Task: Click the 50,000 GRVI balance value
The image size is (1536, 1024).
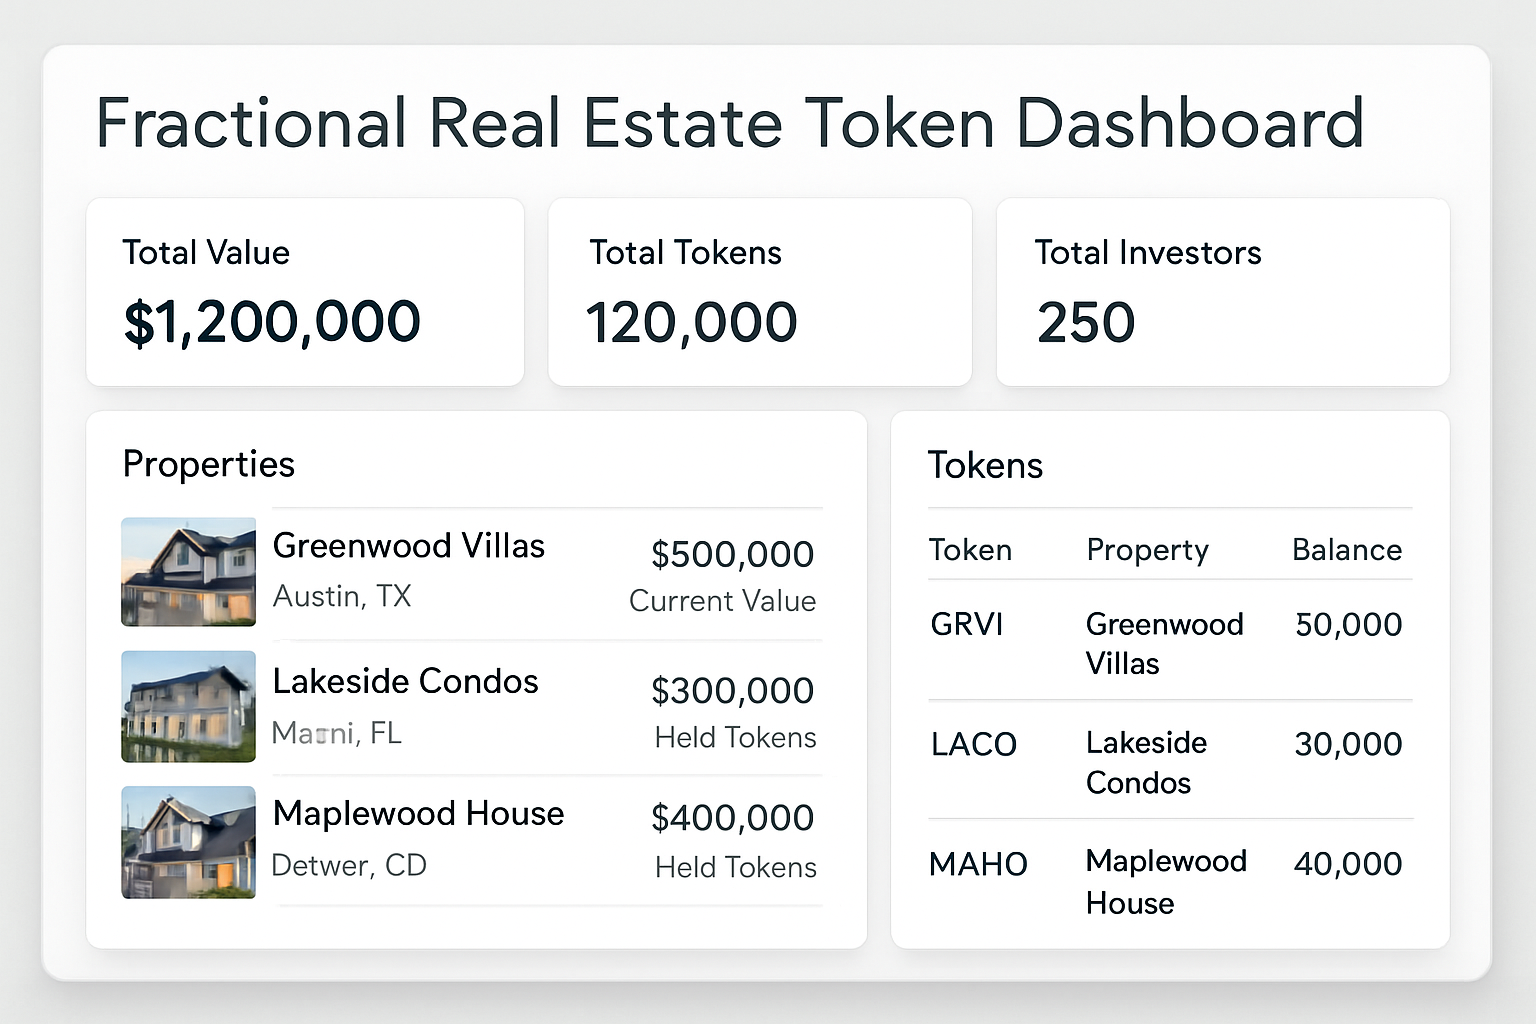Action: [x=1348, y=623]
